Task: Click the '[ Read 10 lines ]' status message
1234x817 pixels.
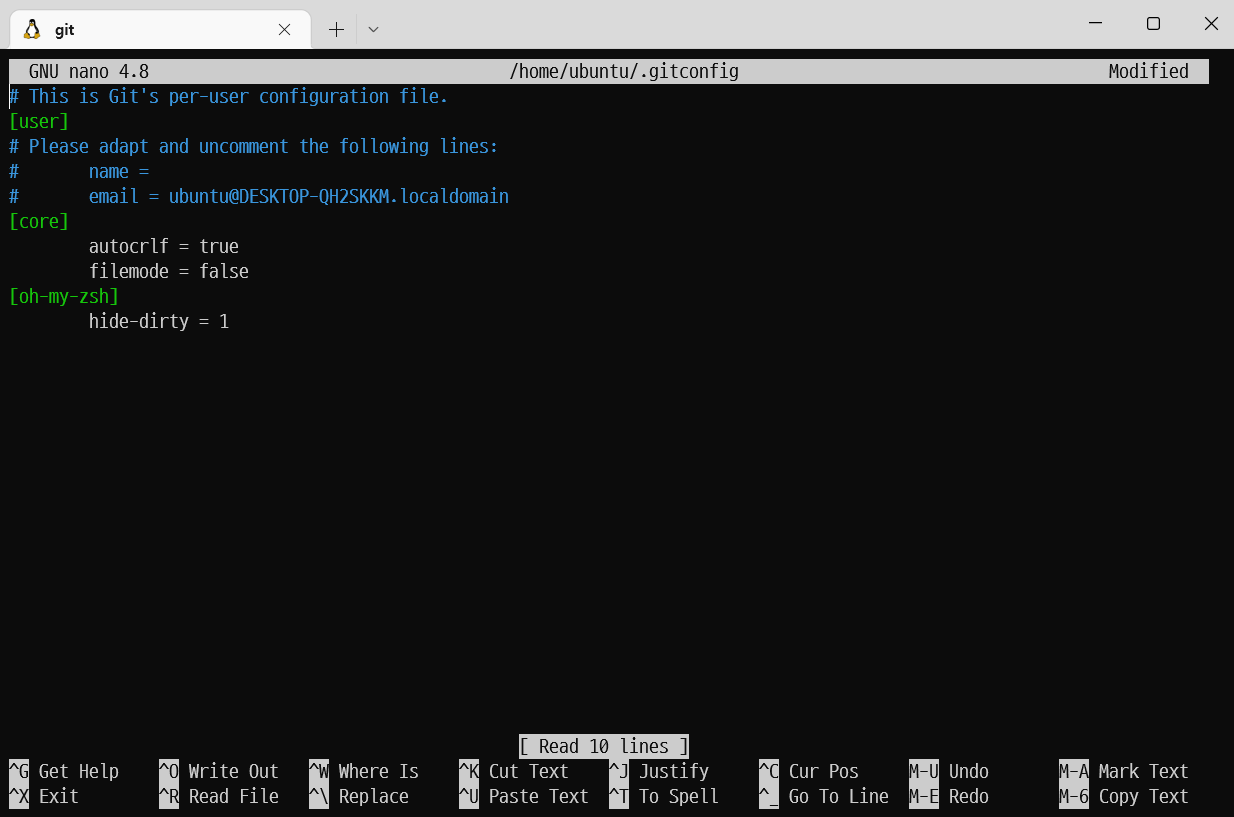Action: coord(604,747)
